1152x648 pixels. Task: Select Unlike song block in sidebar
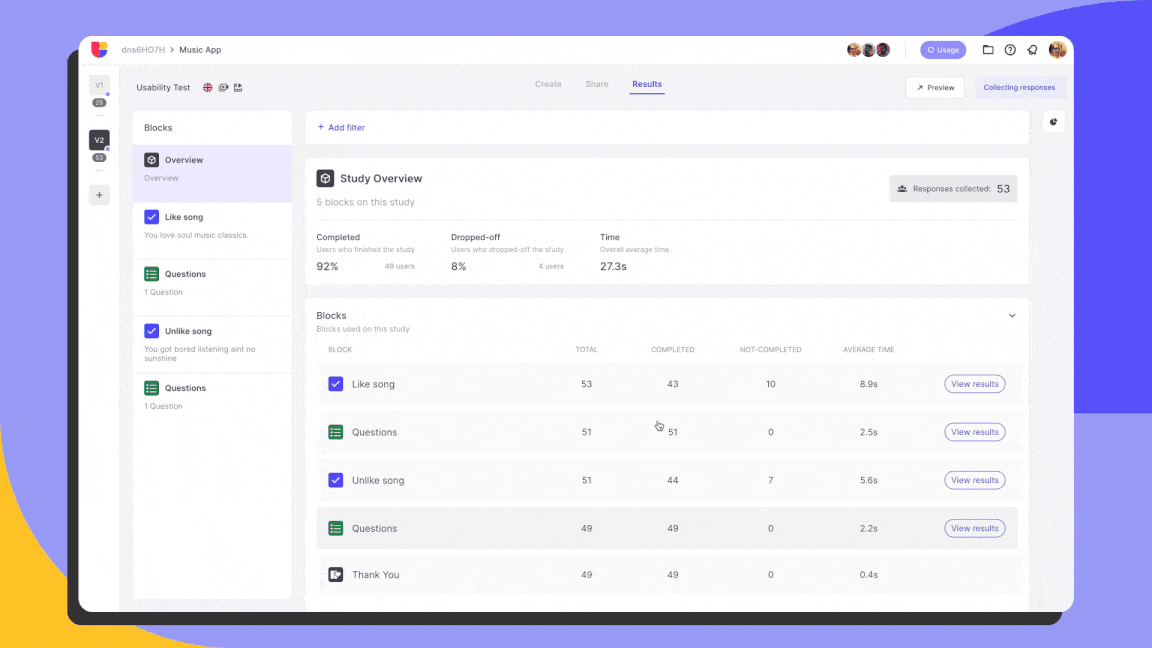click(x=212, y=339)
